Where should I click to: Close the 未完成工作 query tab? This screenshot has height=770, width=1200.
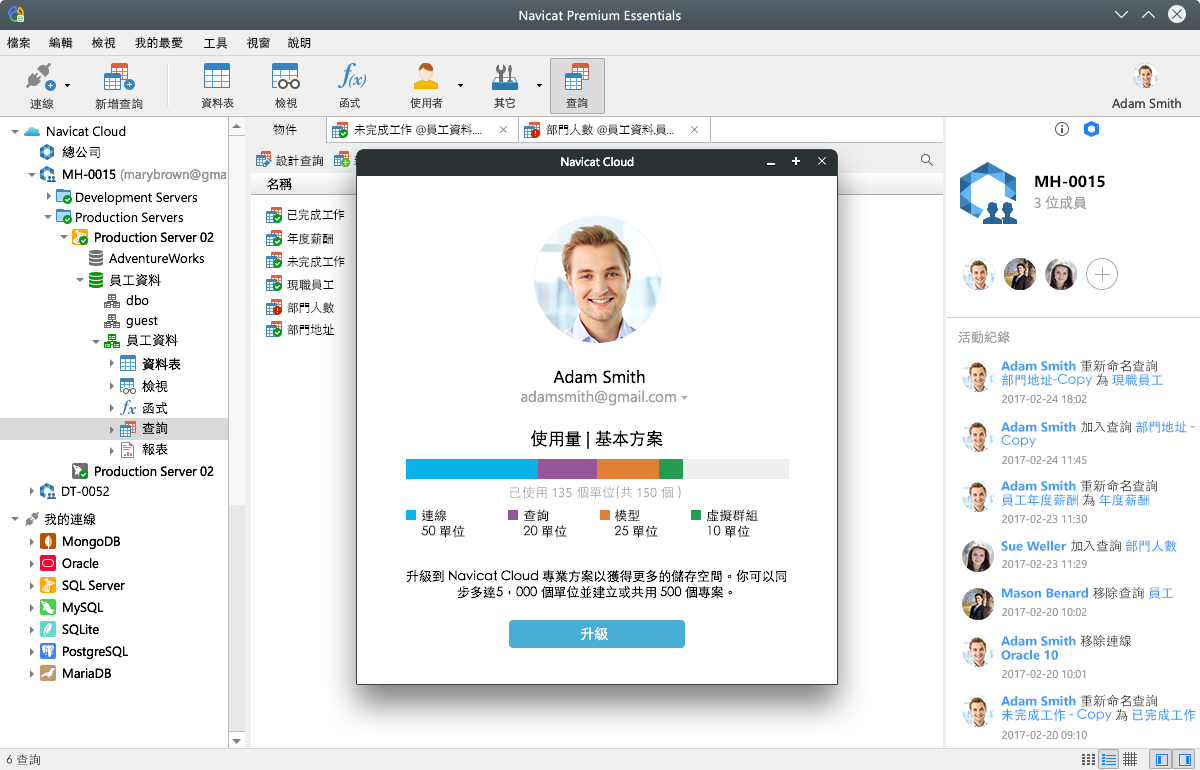[x=503, y=130]
